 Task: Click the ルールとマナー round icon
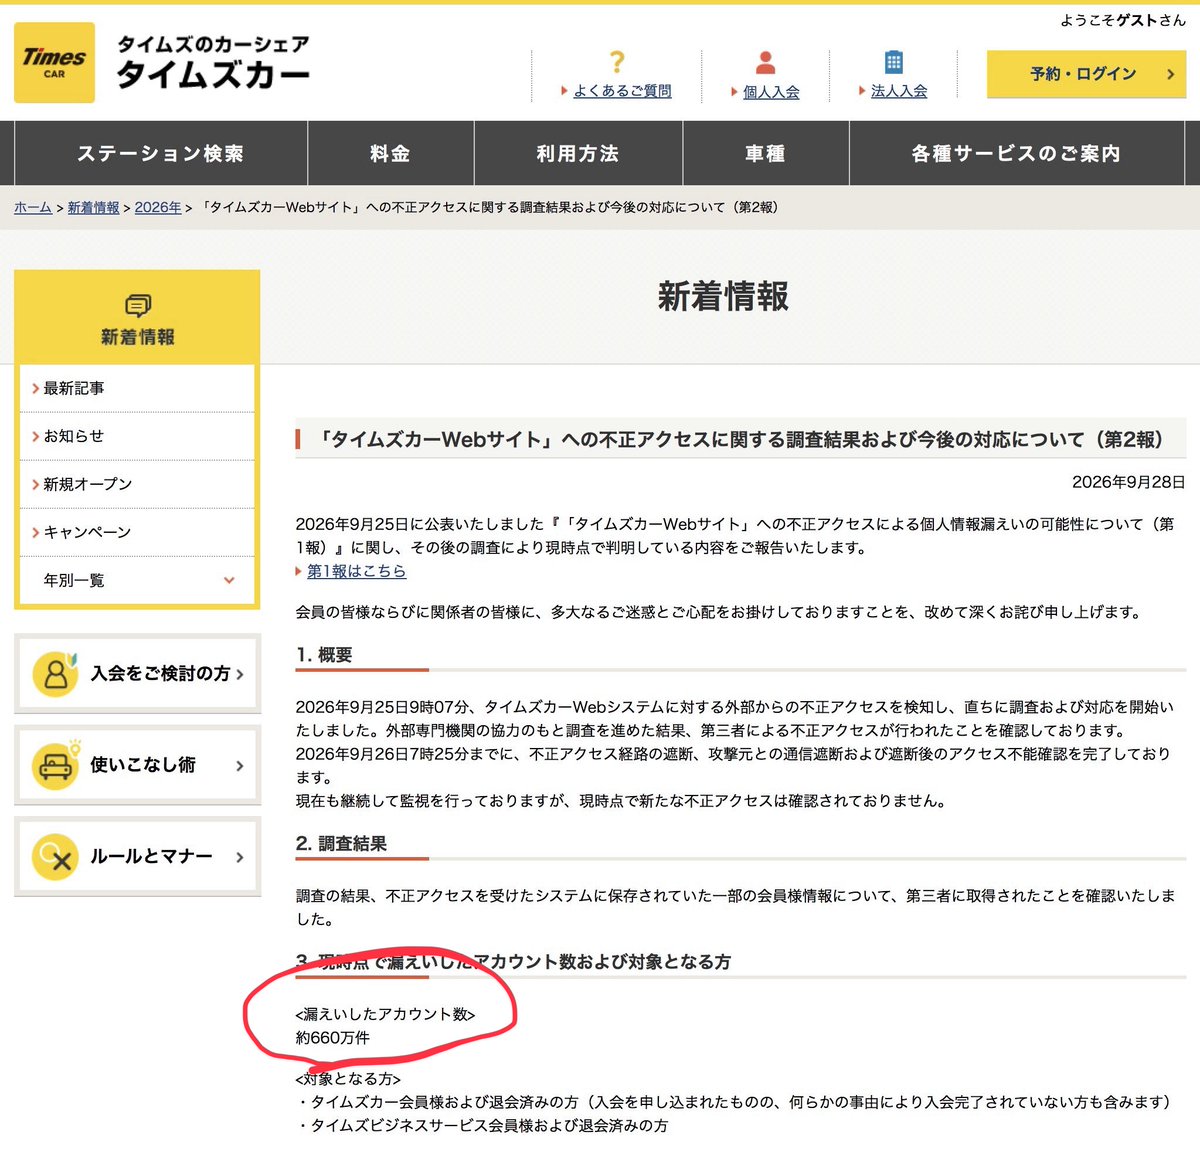[56, 857]
